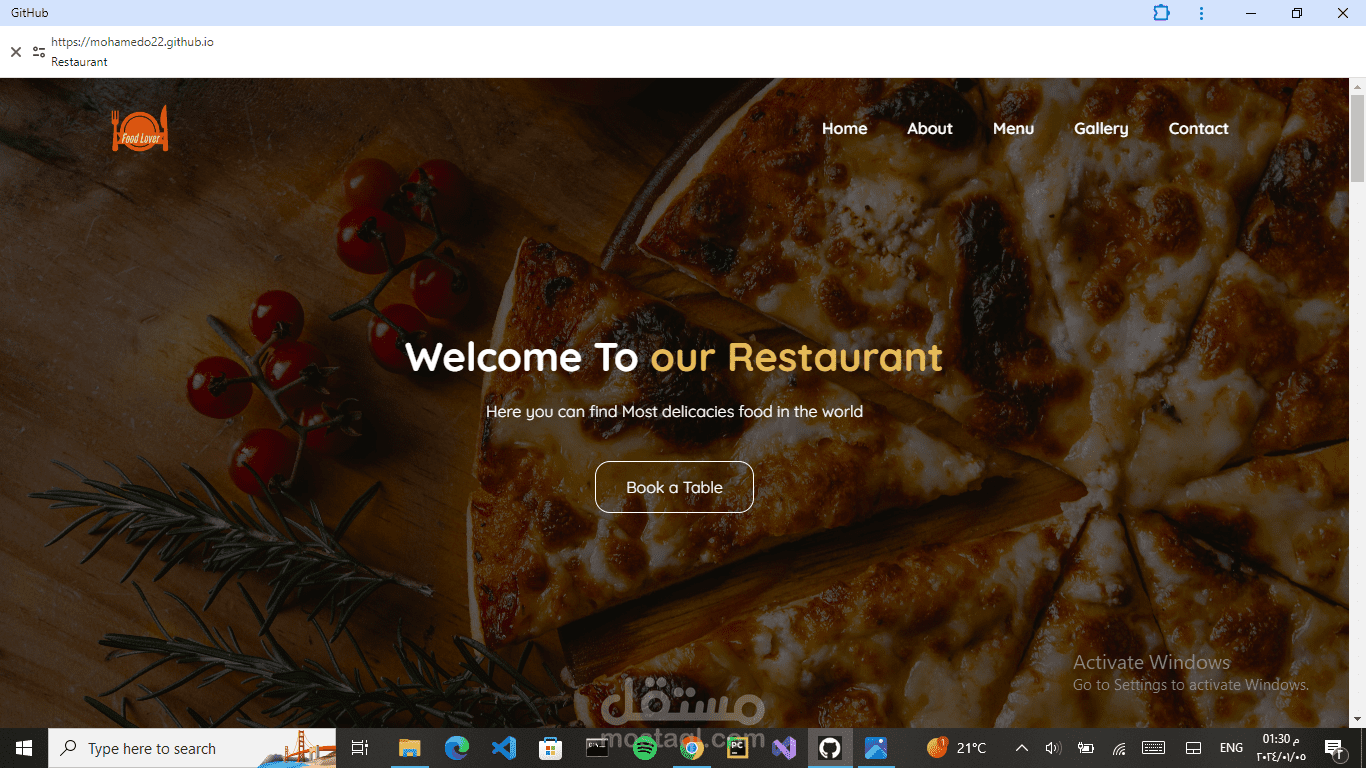
Task: Click the 'Most delicacies food' tagline text
Action: coord(674,411)
